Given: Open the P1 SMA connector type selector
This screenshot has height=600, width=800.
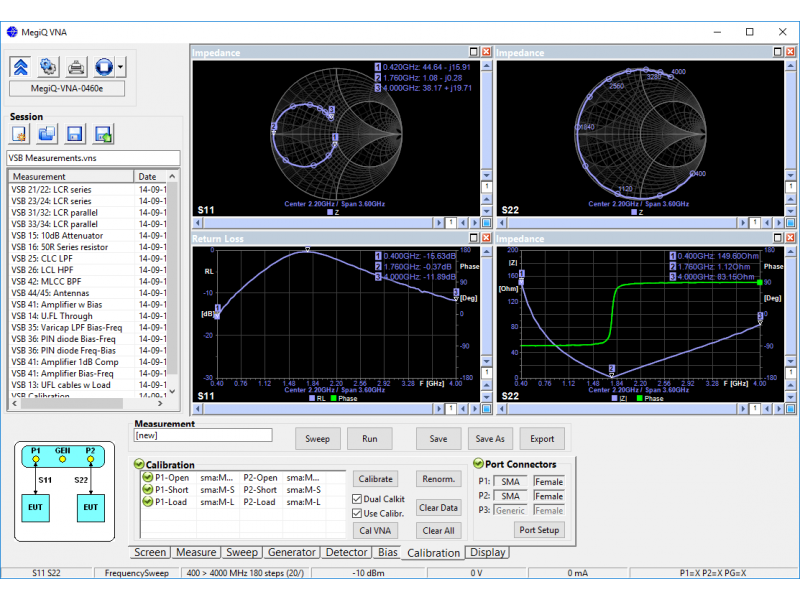Looking at the screenshot, I should tap(510, 481).
